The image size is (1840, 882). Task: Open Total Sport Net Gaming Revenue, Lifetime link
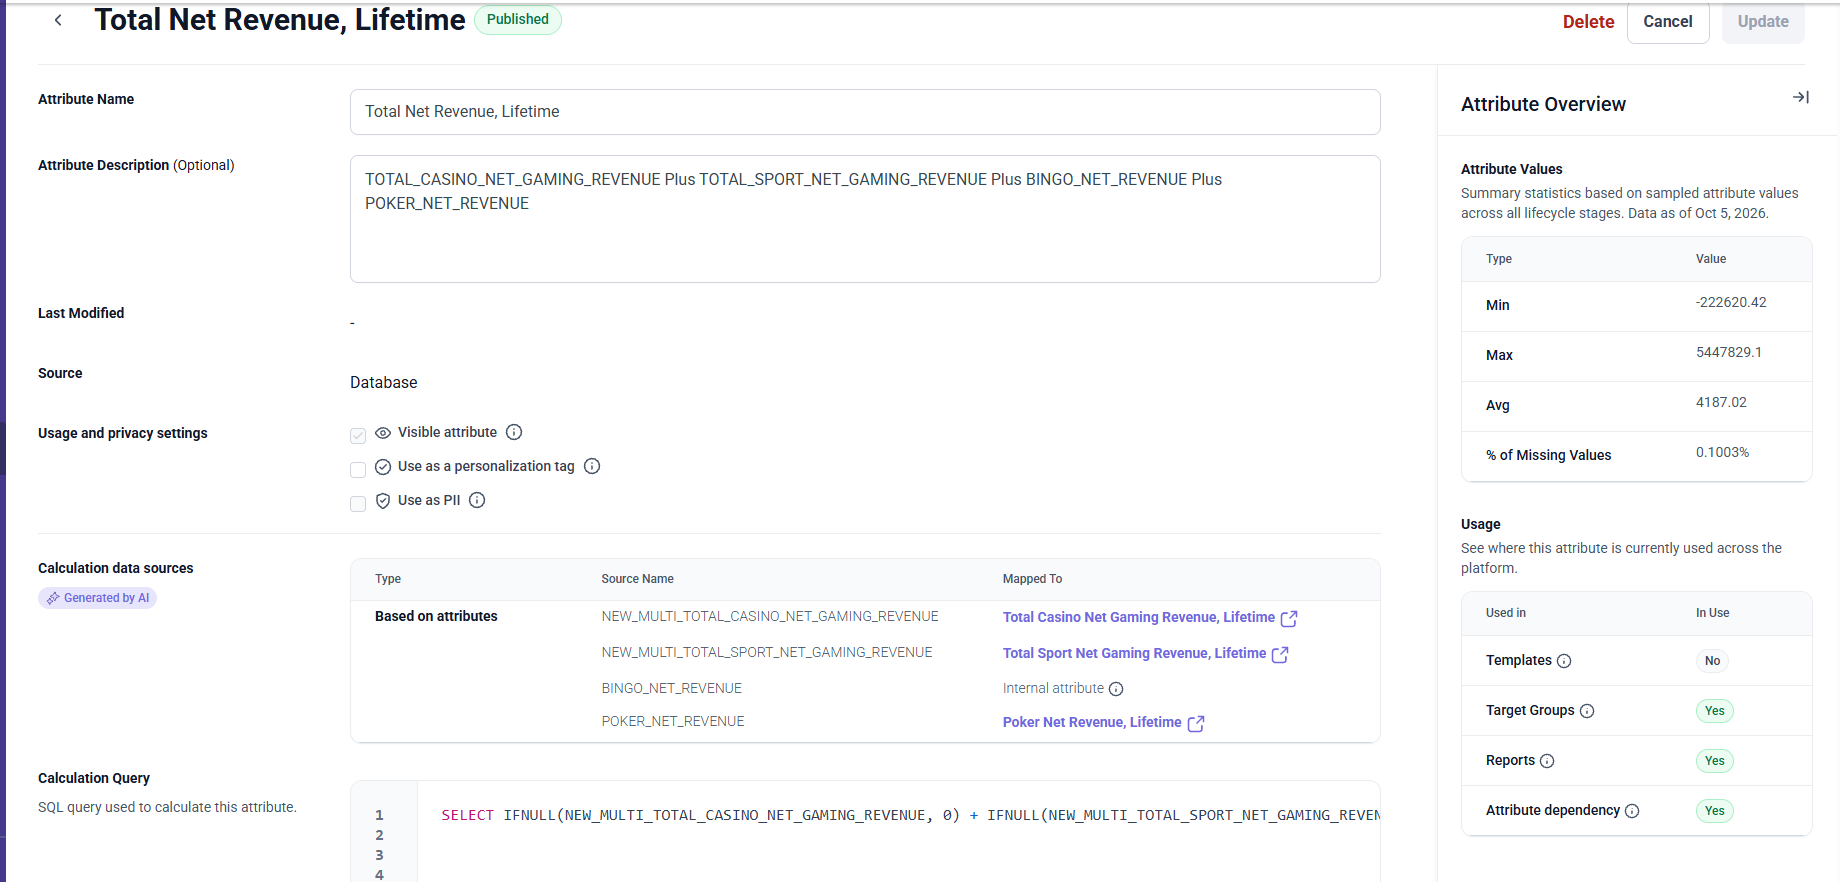click(x=1134, y=653)
